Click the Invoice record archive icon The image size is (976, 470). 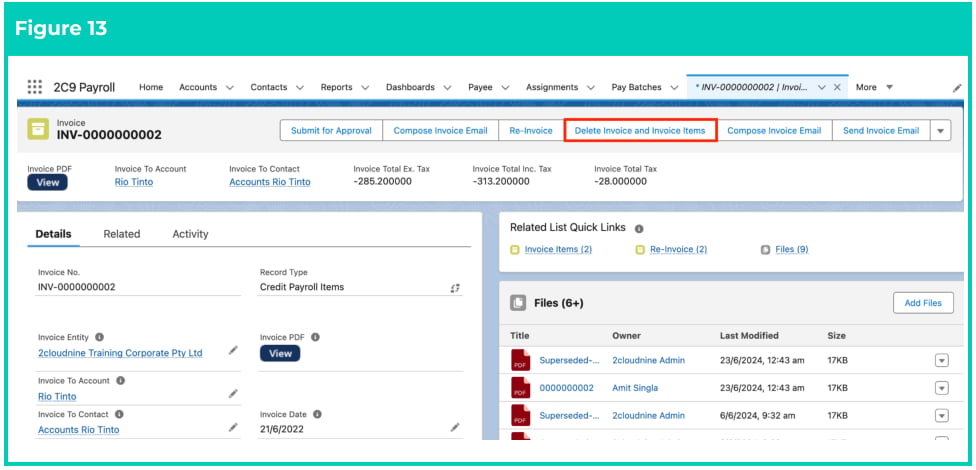tap(38, 129)
